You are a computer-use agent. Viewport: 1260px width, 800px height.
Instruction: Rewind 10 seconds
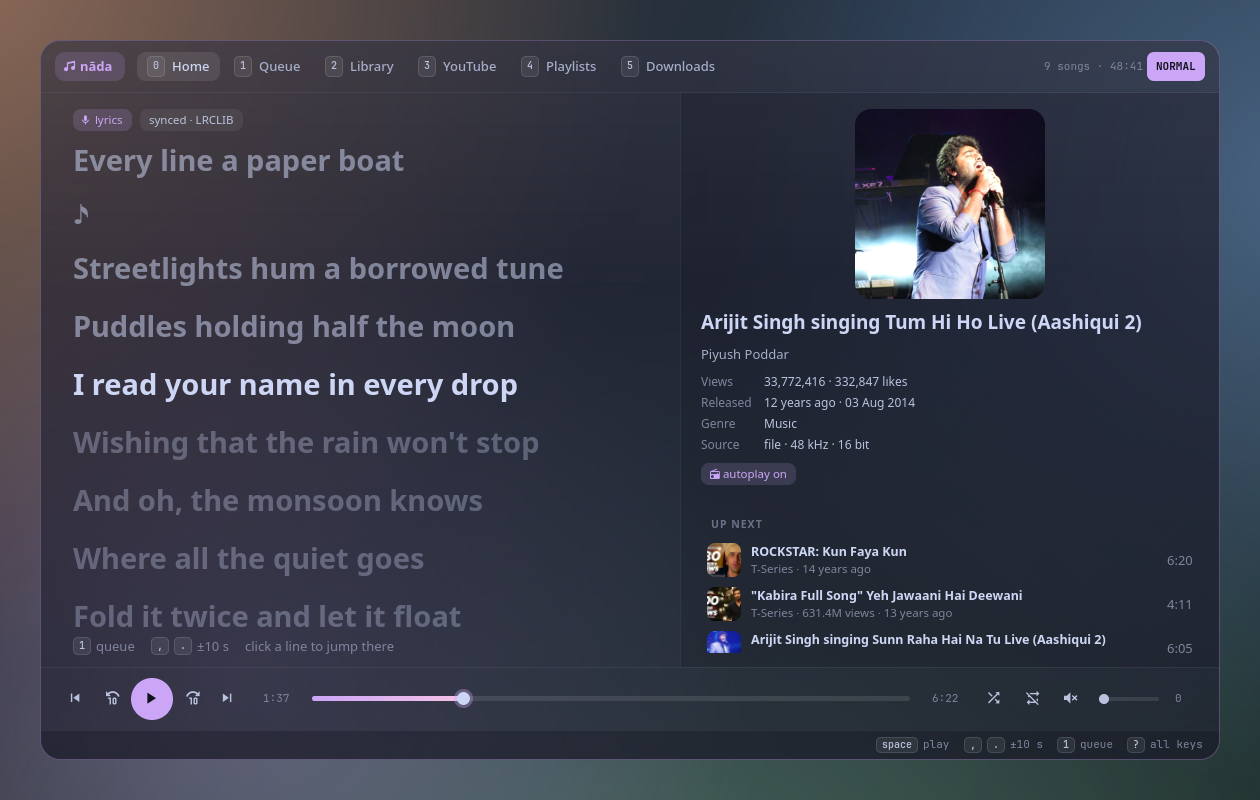click(112, 698)
